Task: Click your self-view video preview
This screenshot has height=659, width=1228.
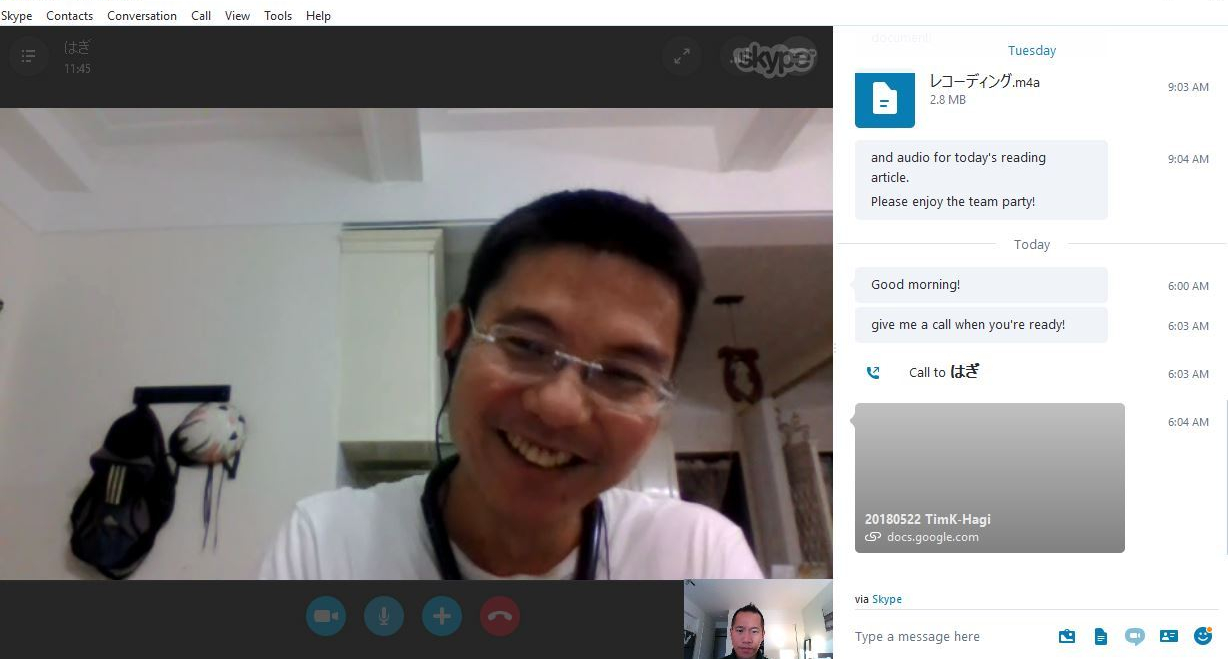Action: [x=757, y=618]
